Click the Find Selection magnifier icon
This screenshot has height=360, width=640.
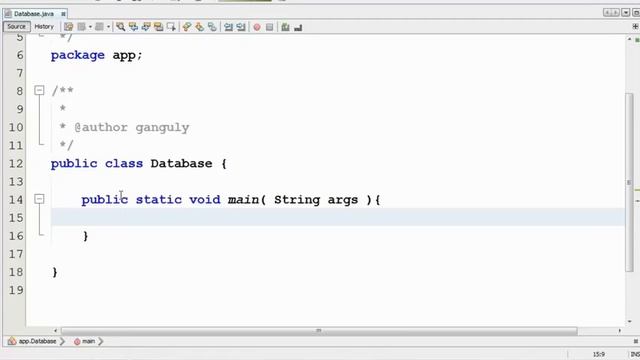120,27
